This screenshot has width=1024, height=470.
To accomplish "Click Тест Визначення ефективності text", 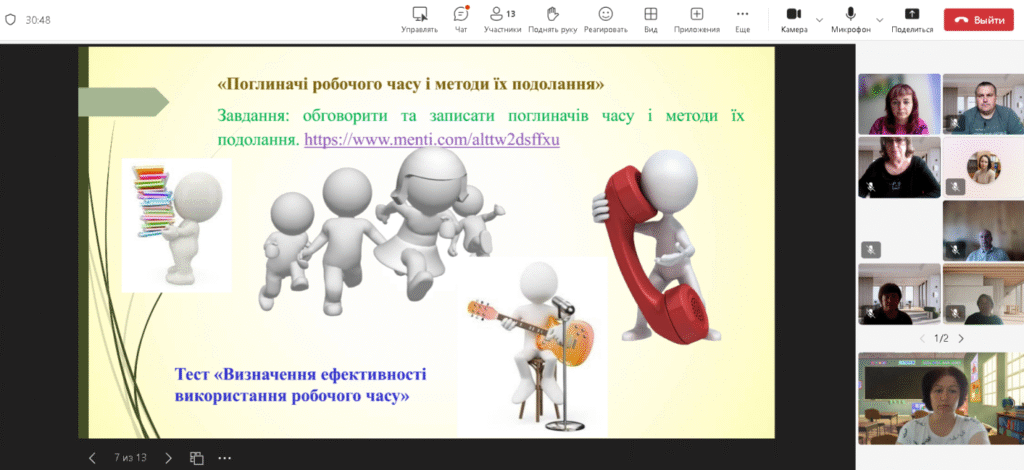I will click(300, 385).
